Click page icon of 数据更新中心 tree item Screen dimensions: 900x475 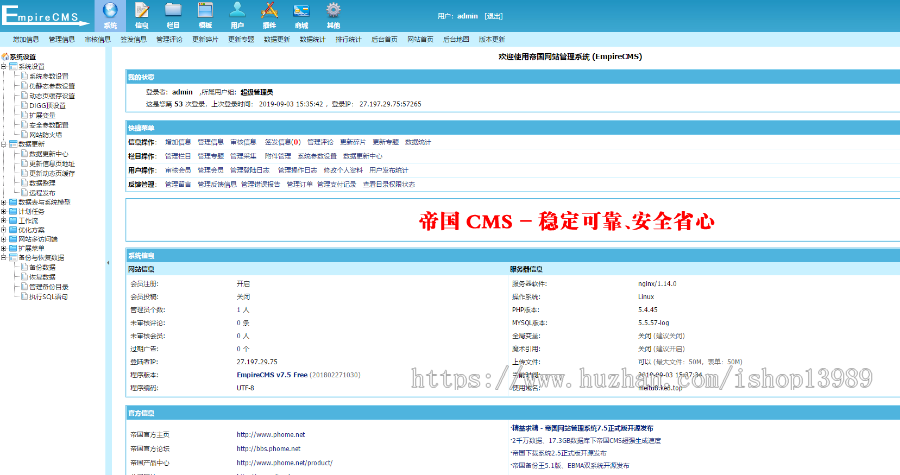point(24,154)
